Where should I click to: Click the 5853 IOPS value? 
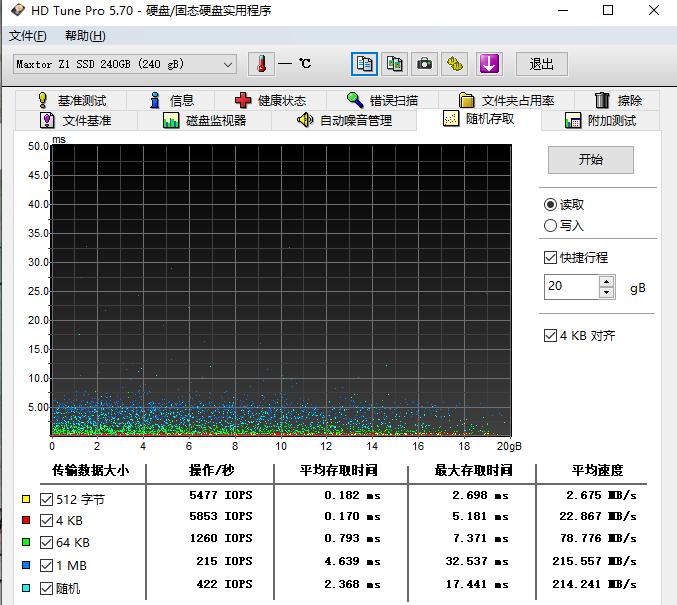pyautogui.click(x=221, y=516)
